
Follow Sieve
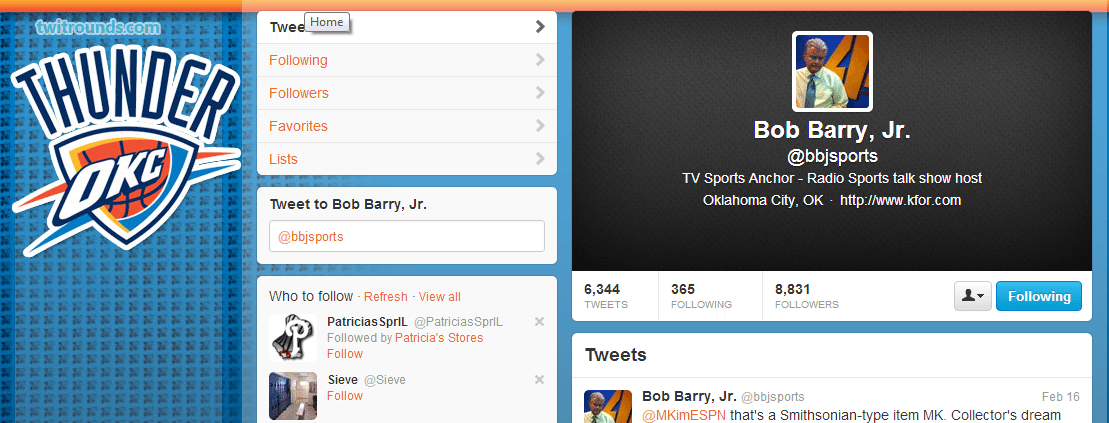coord(344,395)
